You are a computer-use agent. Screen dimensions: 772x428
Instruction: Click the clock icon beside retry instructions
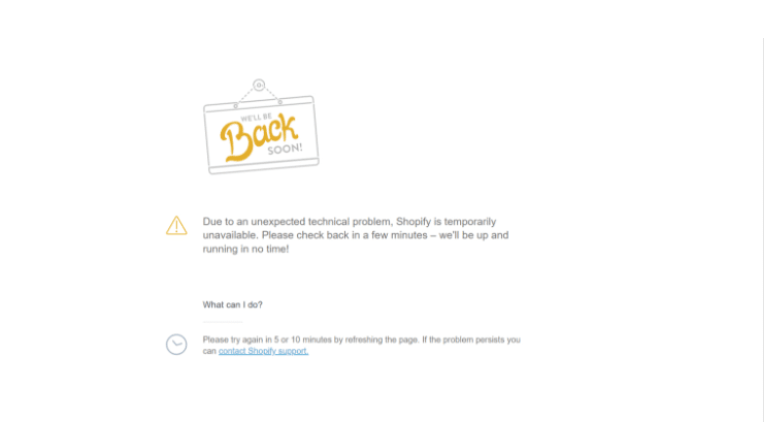tap(176, 344)
